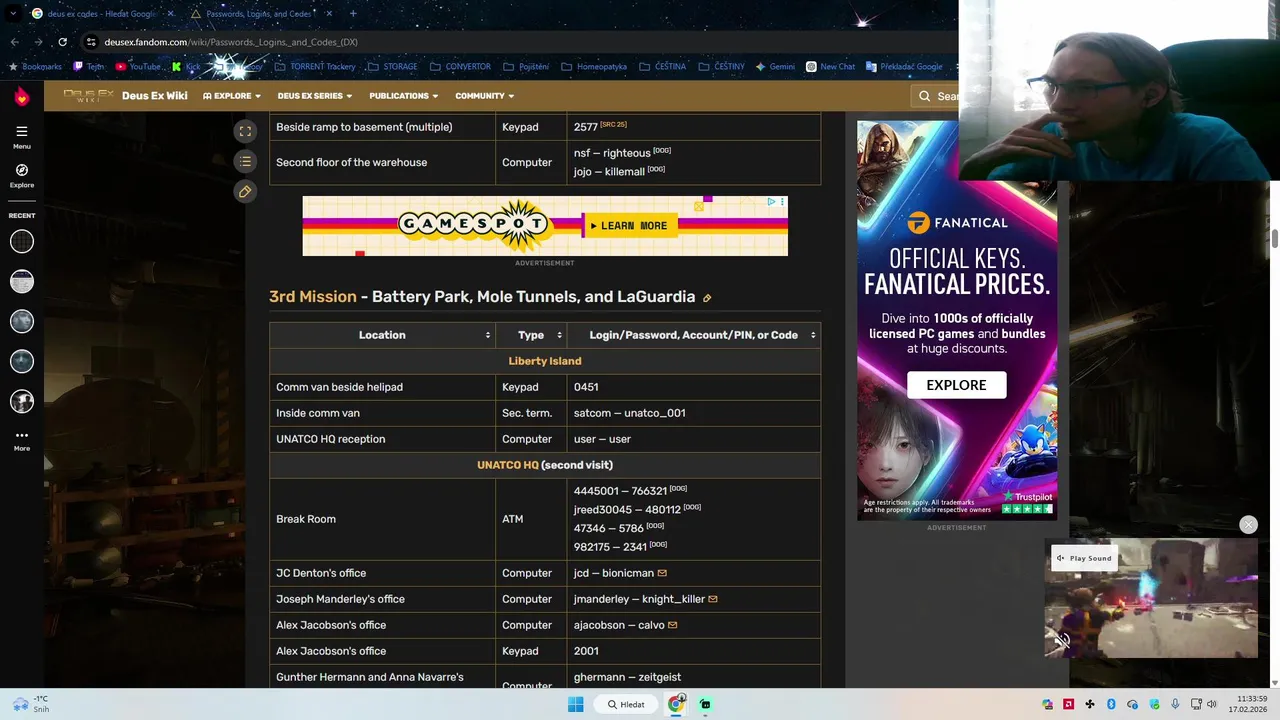
Task: Switch to deus ex codes Google tab
Action: (x=102, y=14)
